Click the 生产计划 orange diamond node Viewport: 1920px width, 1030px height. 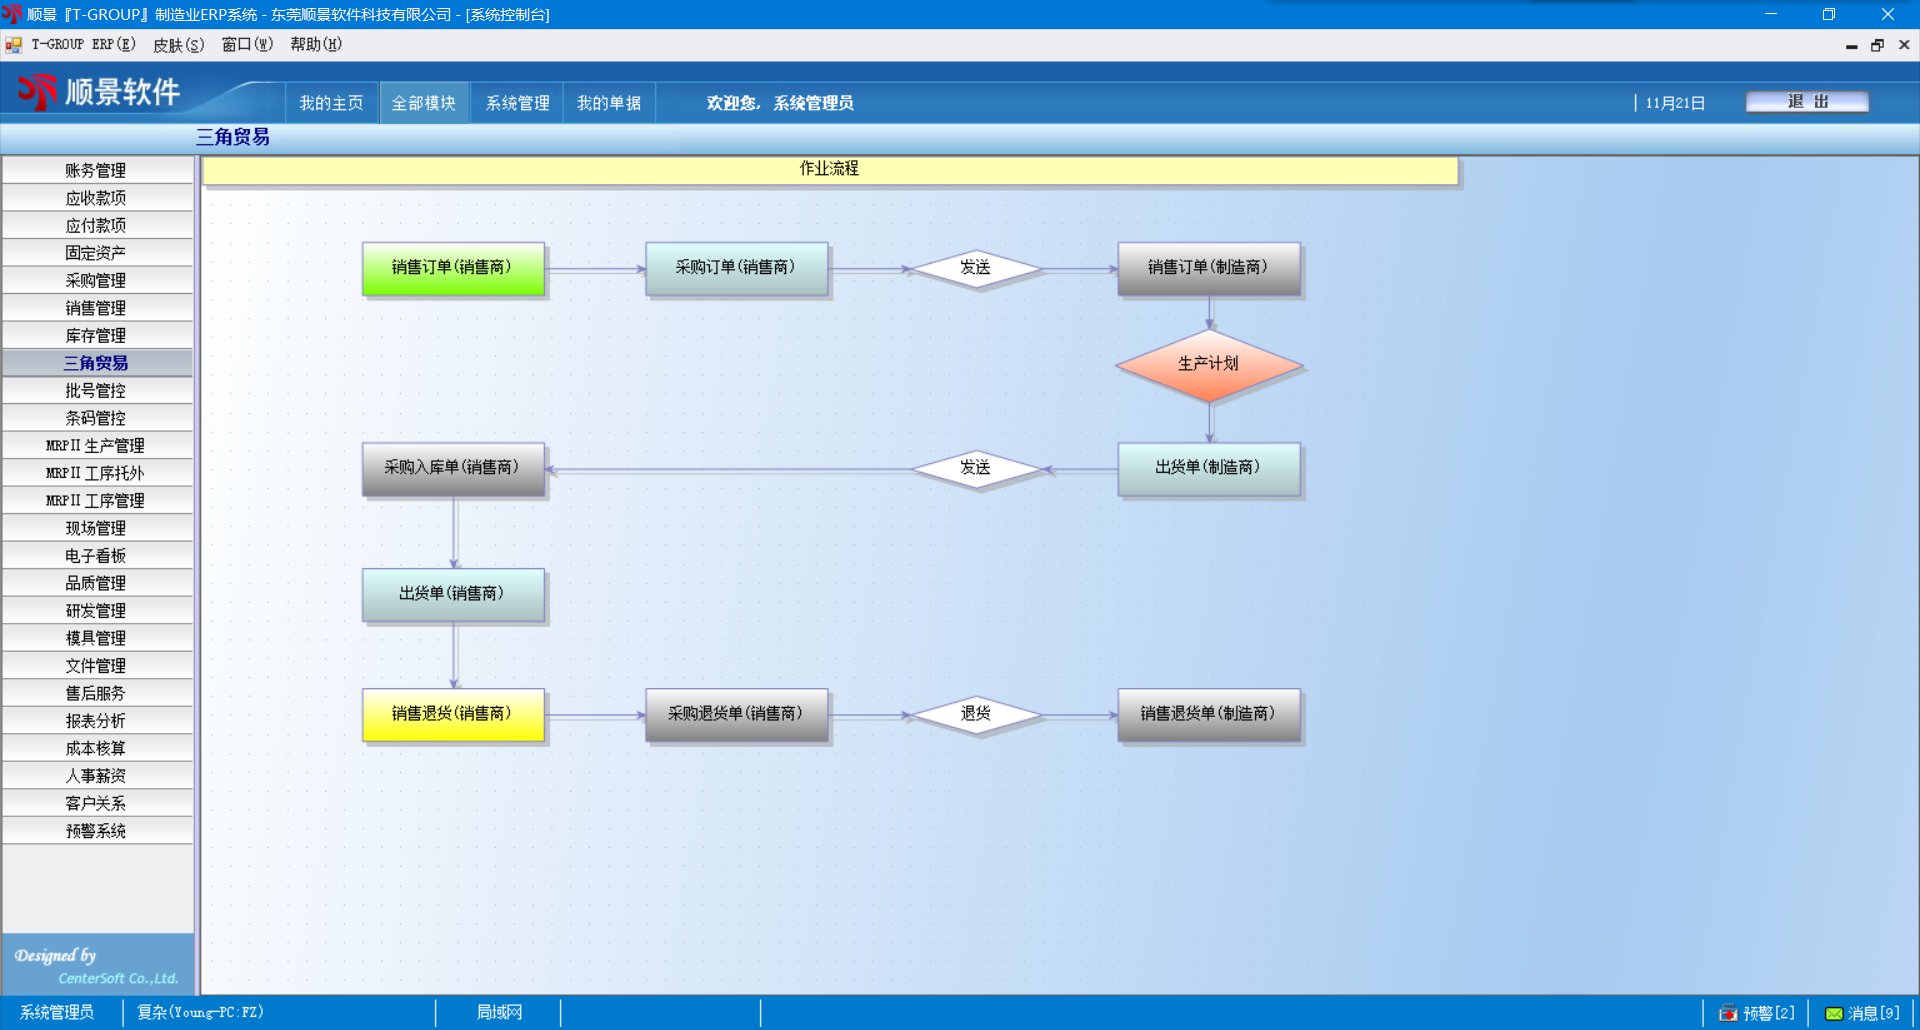pyautogui.click(x=1209, y=365)
